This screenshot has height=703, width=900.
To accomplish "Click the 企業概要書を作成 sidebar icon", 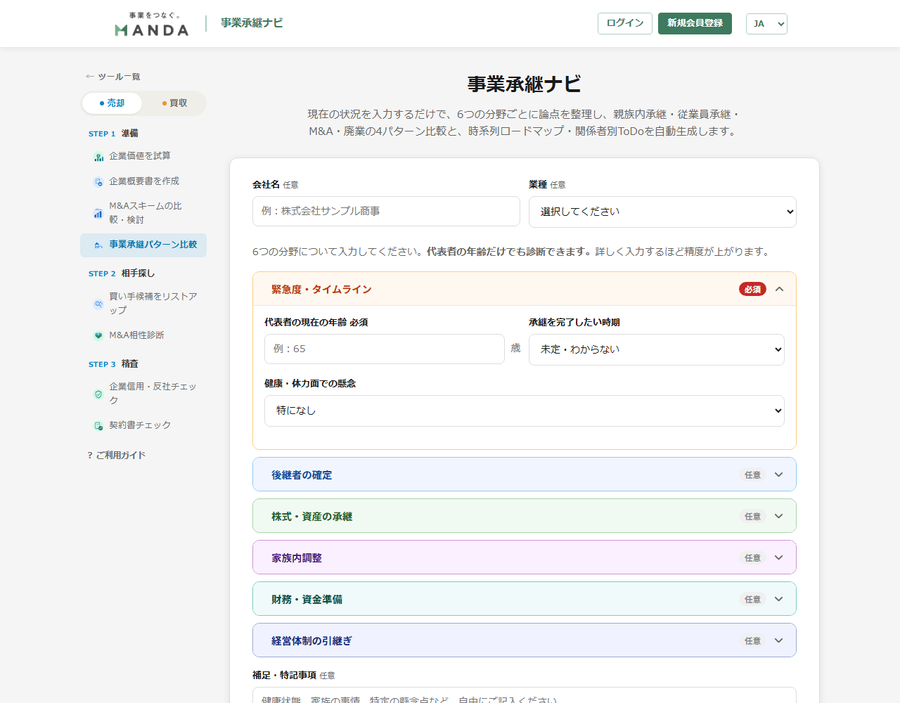I will click(98, 182).
